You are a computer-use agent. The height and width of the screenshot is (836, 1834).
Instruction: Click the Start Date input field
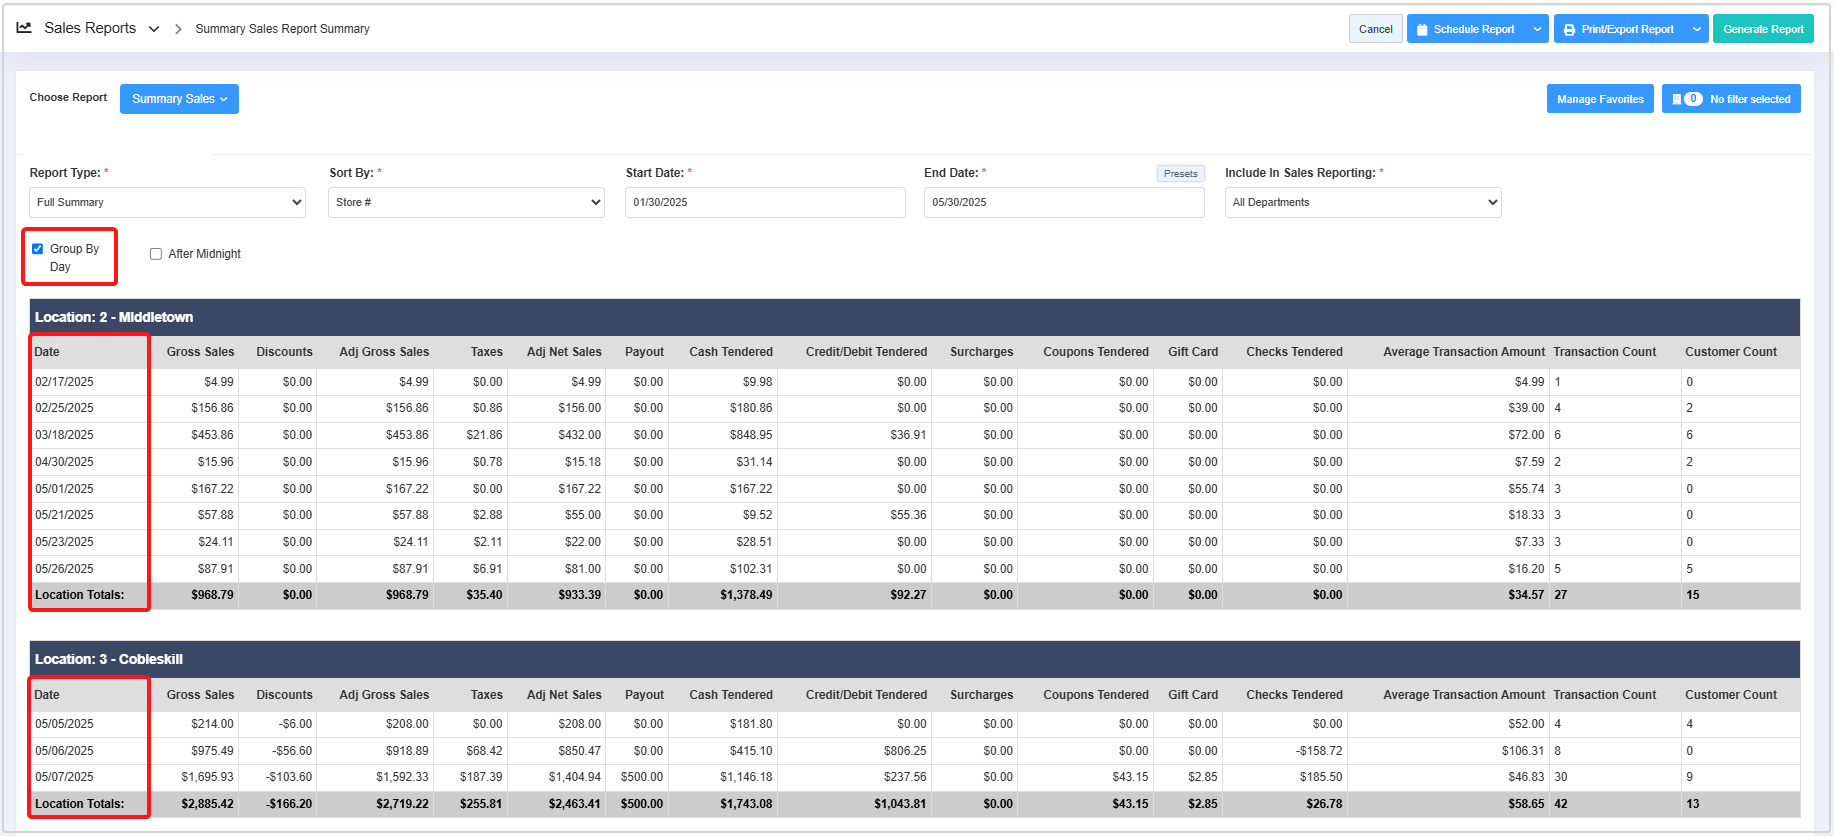765,202
